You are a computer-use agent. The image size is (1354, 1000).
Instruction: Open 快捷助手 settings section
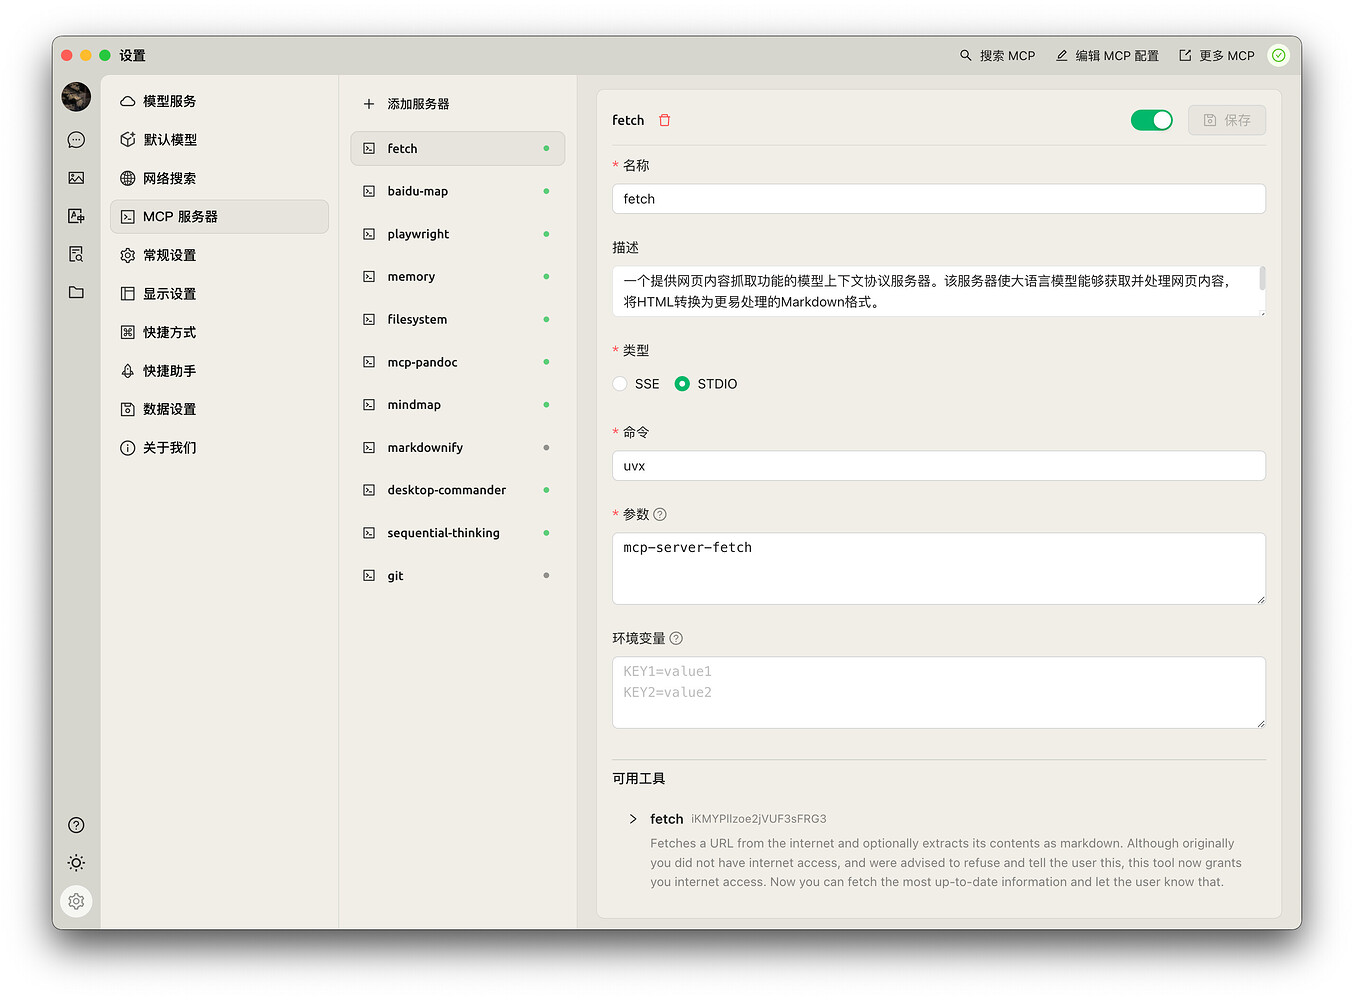click(x=219, y=371)
